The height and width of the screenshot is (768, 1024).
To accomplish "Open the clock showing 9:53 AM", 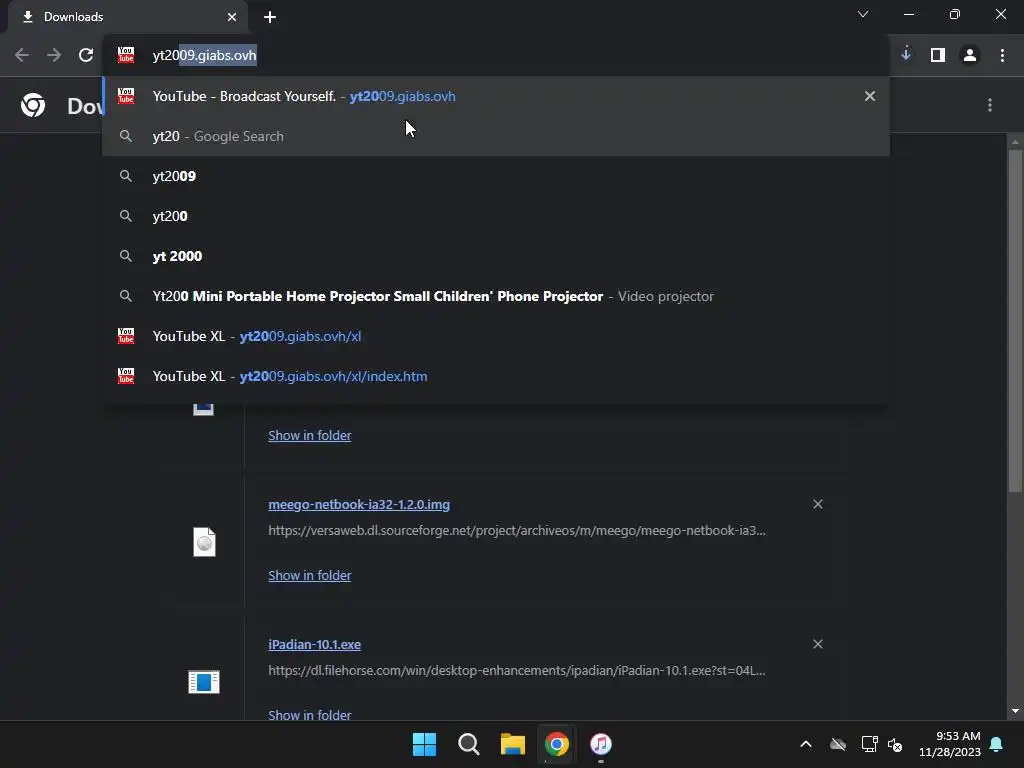I will [950, 744].
